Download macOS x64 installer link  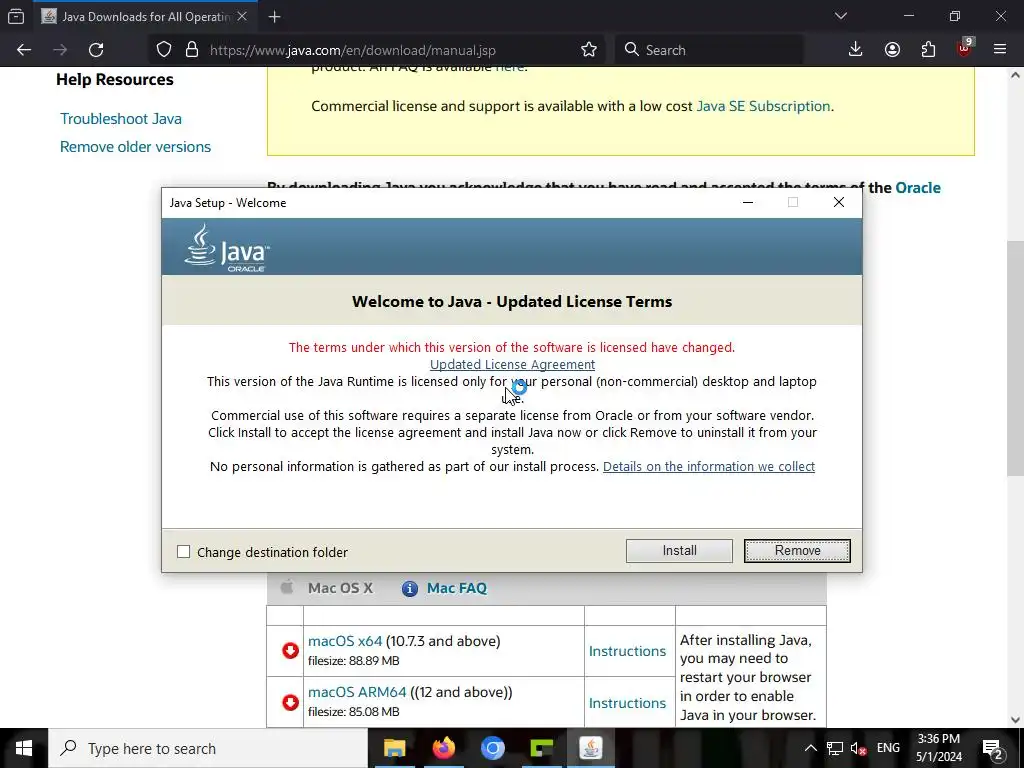pyautogui.click(x=345, y=641)
